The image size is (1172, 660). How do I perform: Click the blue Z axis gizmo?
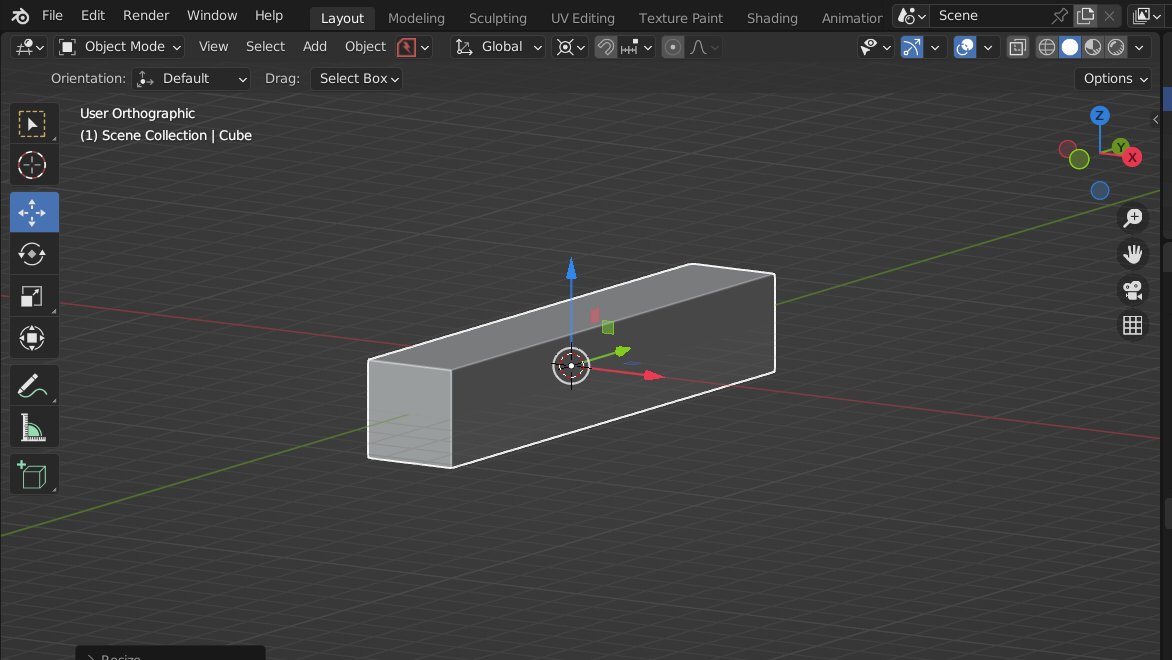click(1099, 115)
